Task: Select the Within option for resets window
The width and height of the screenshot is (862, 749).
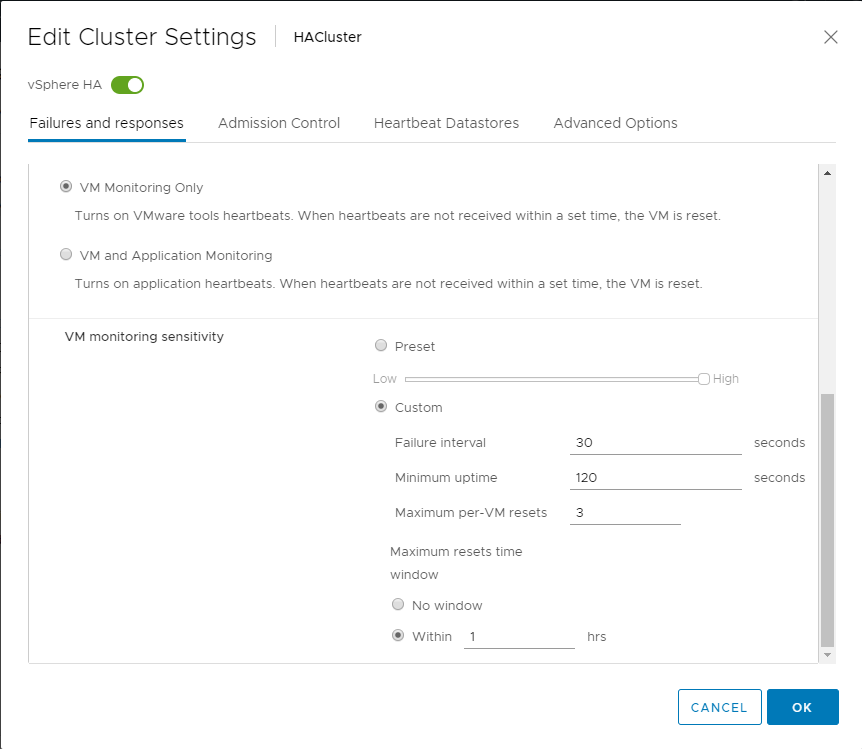Action: point(398,635)
